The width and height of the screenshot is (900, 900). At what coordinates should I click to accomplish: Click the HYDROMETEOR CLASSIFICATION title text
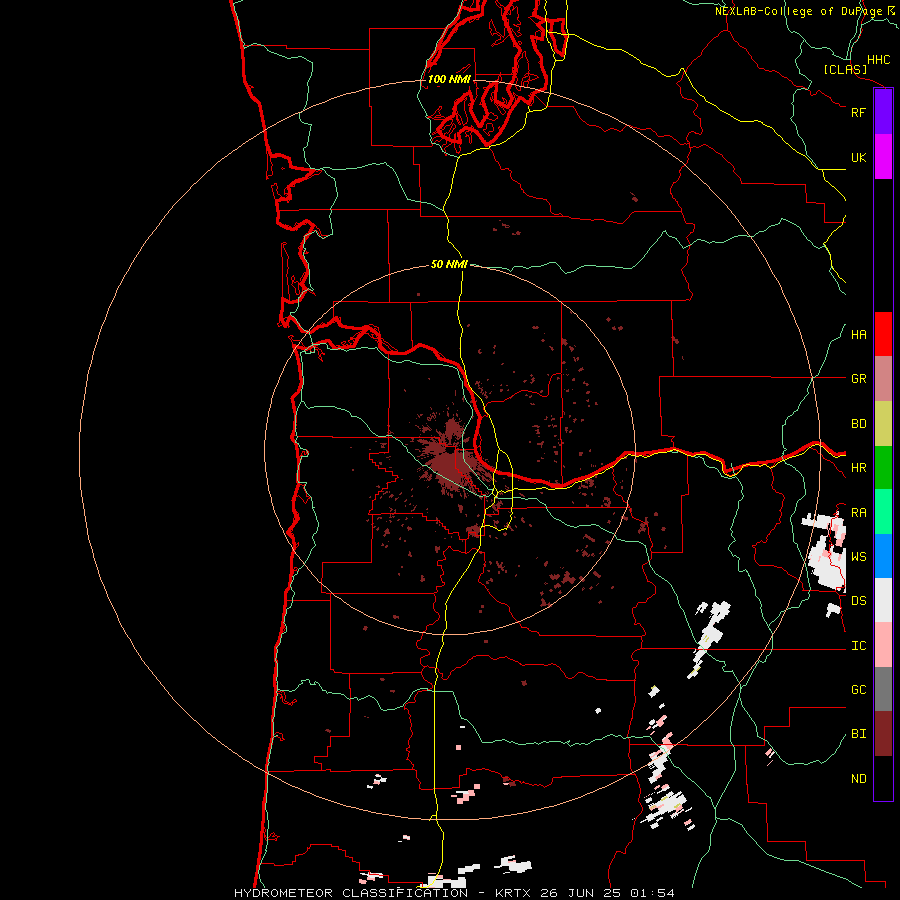[x=351, y=893]
